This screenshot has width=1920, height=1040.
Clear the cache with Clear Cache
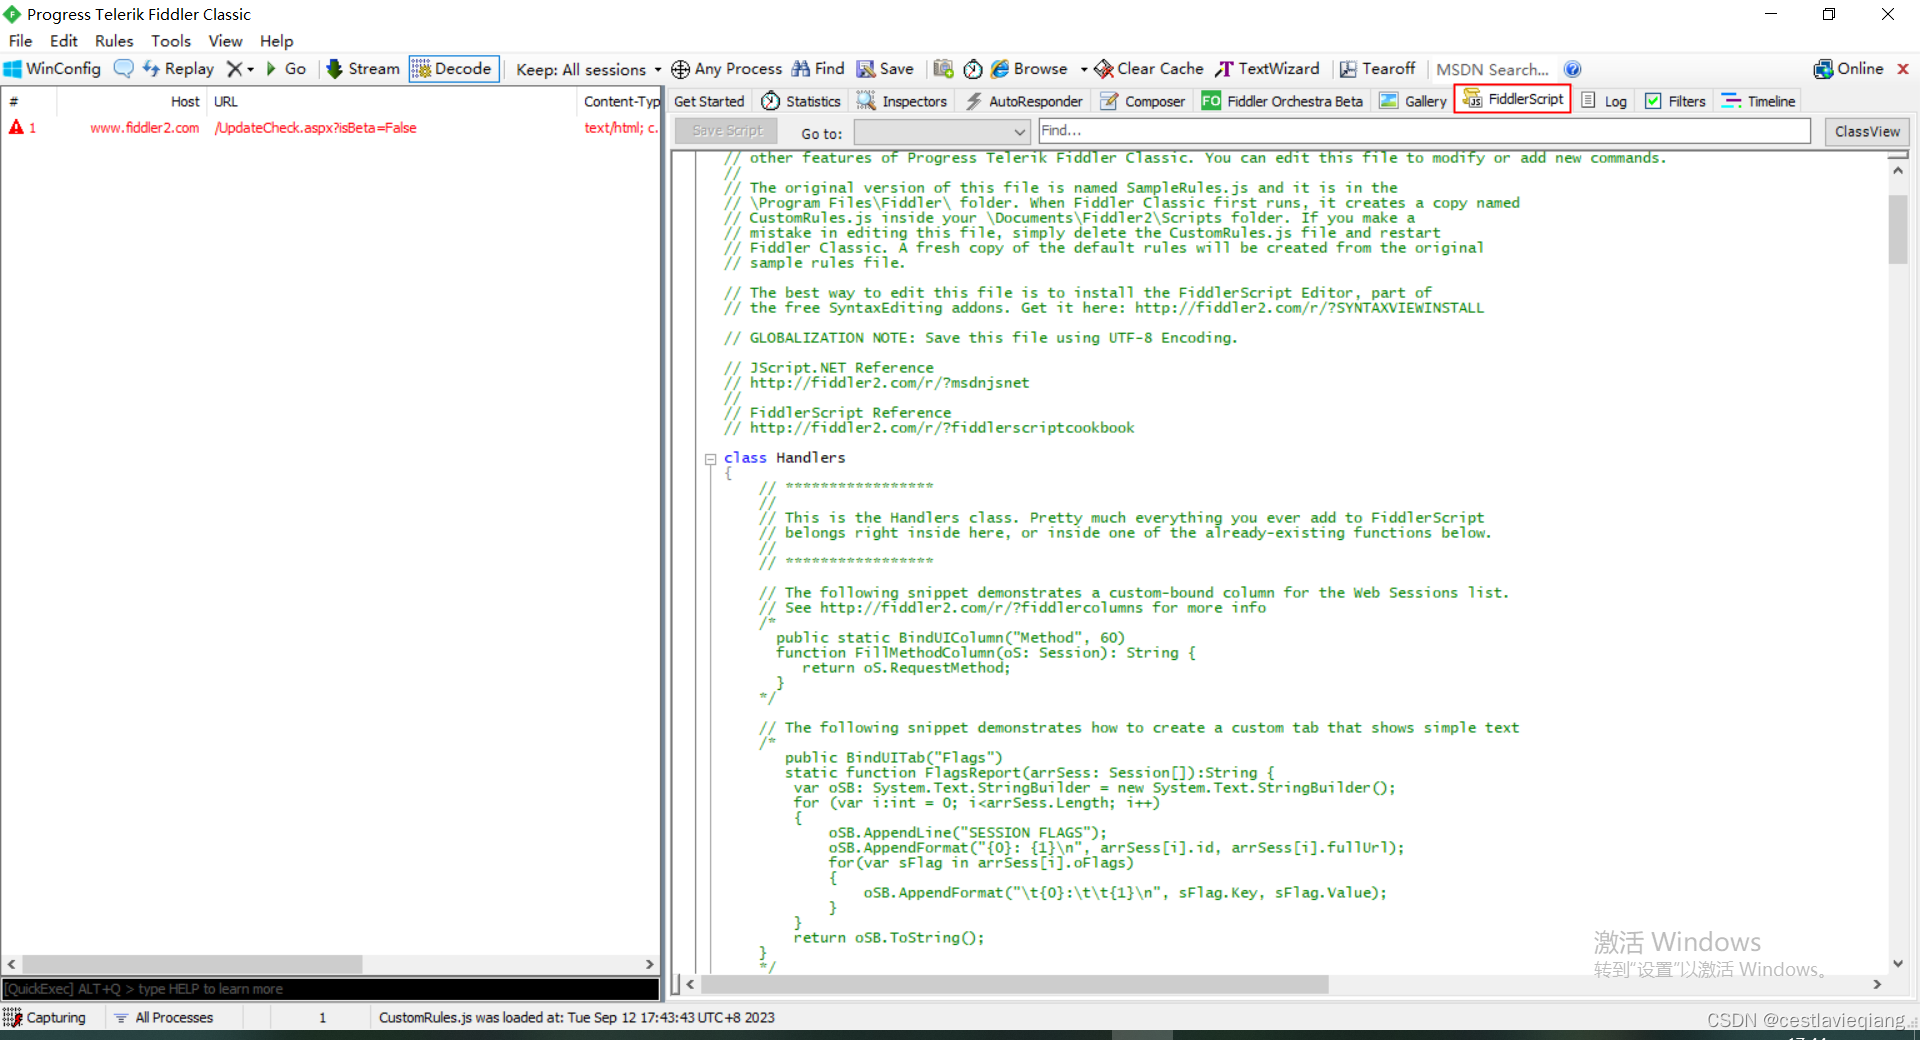point(1148,68)
